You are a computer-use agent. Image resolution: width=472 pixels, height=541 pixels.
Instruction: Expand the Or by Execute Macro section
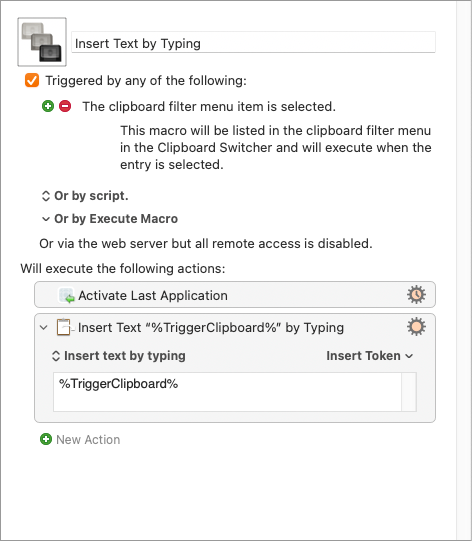click(110, 219)
